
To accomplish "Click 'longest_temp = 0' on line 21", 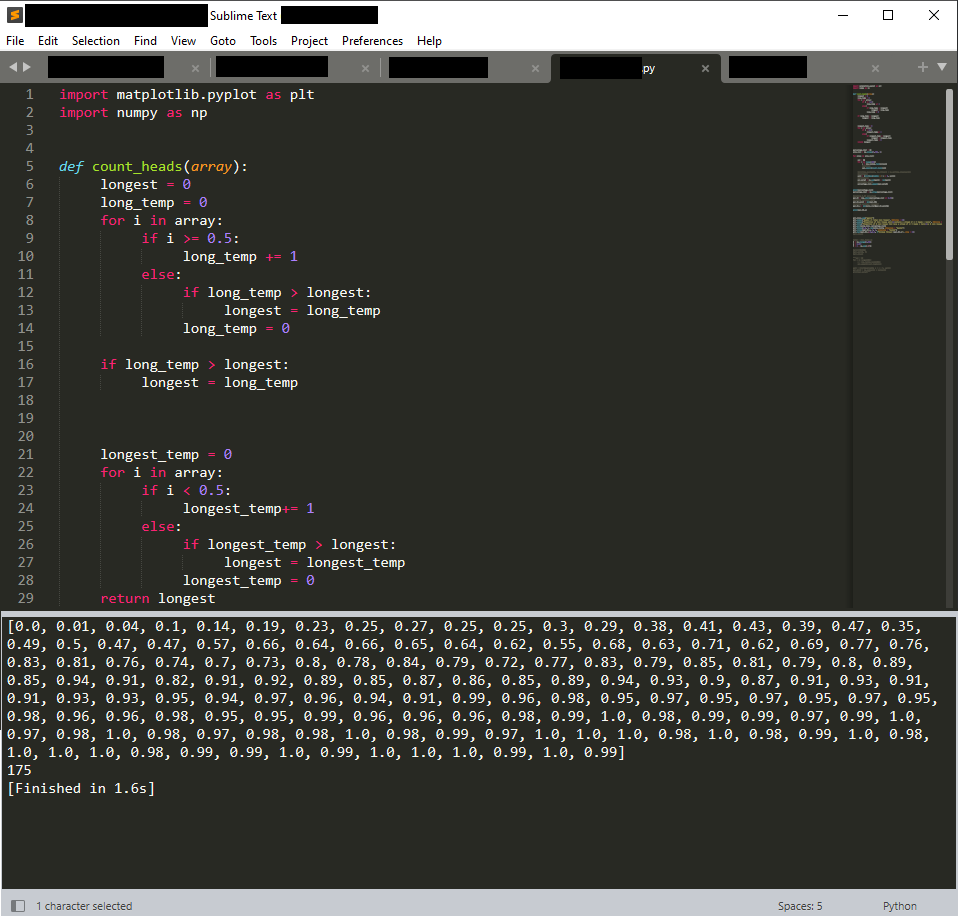I will [x=166, y=454].
